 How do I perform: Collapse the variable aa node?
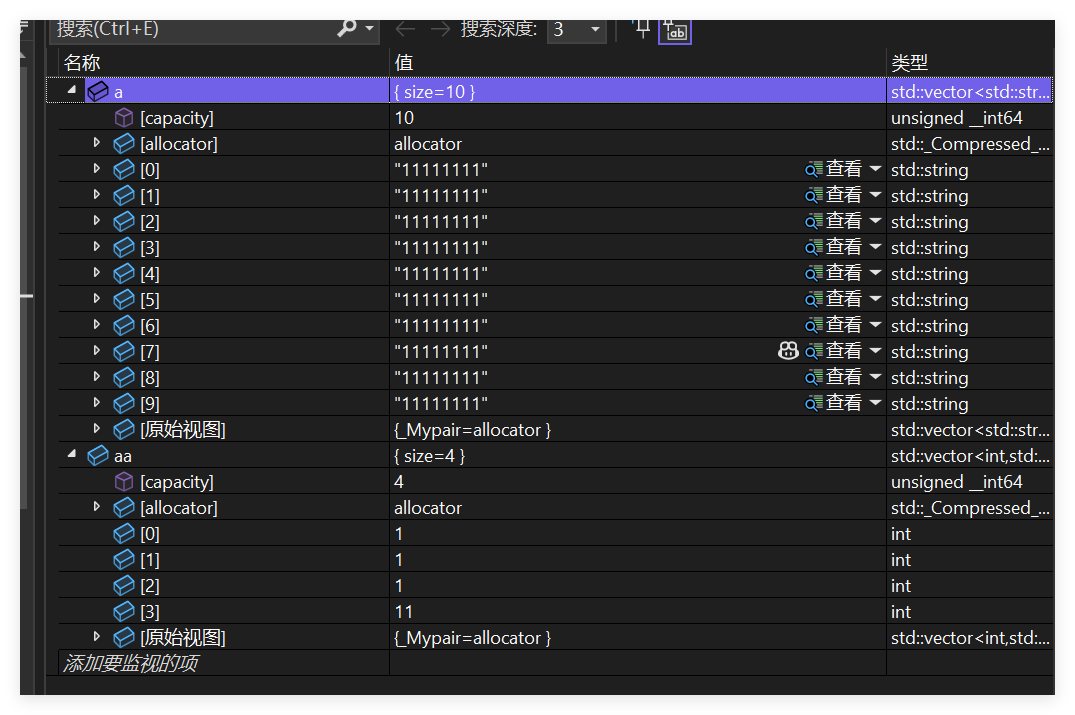tap(71, 454)
